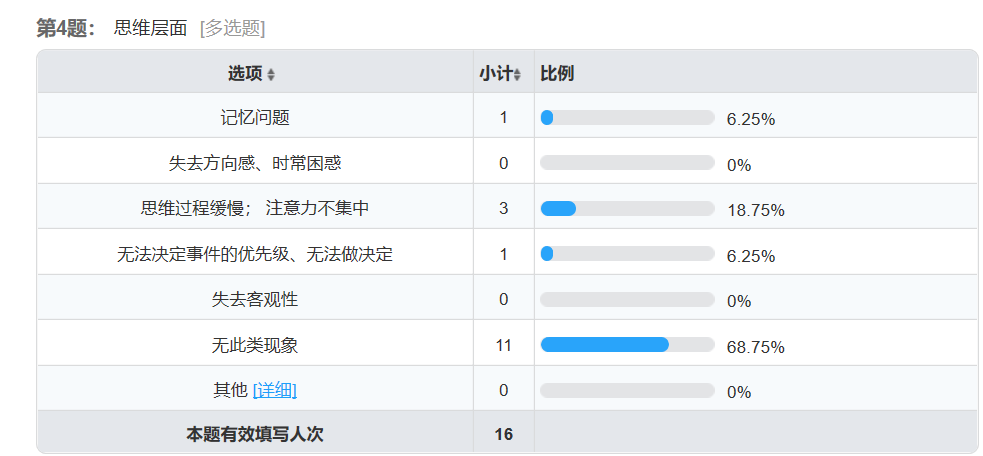
Task: Click the sort arrows beside 选项 header
Action: click(x=271, y=75)
